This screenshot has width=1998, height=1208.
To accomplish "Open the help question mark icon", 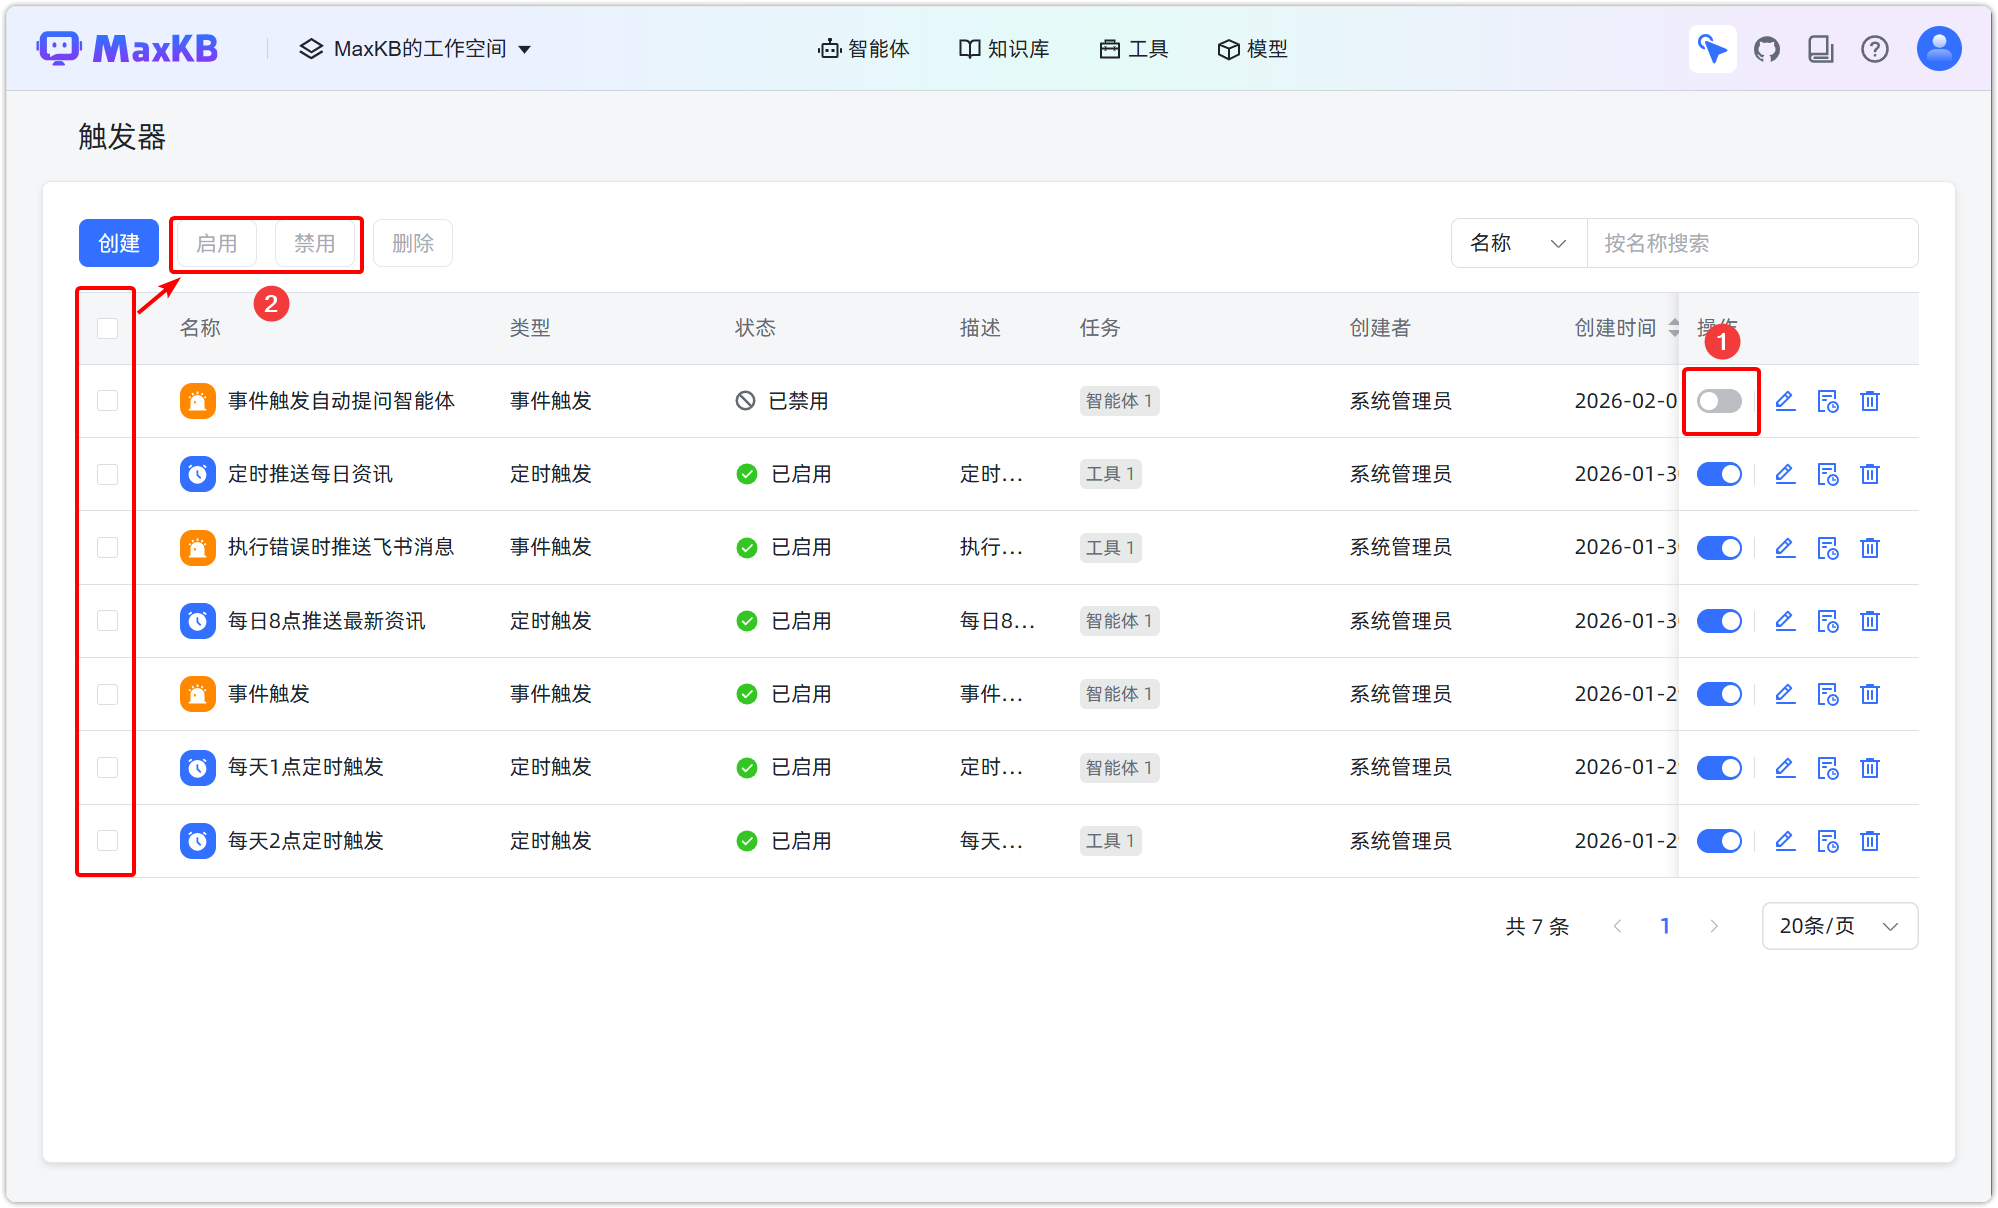I will pos(1875,48).
